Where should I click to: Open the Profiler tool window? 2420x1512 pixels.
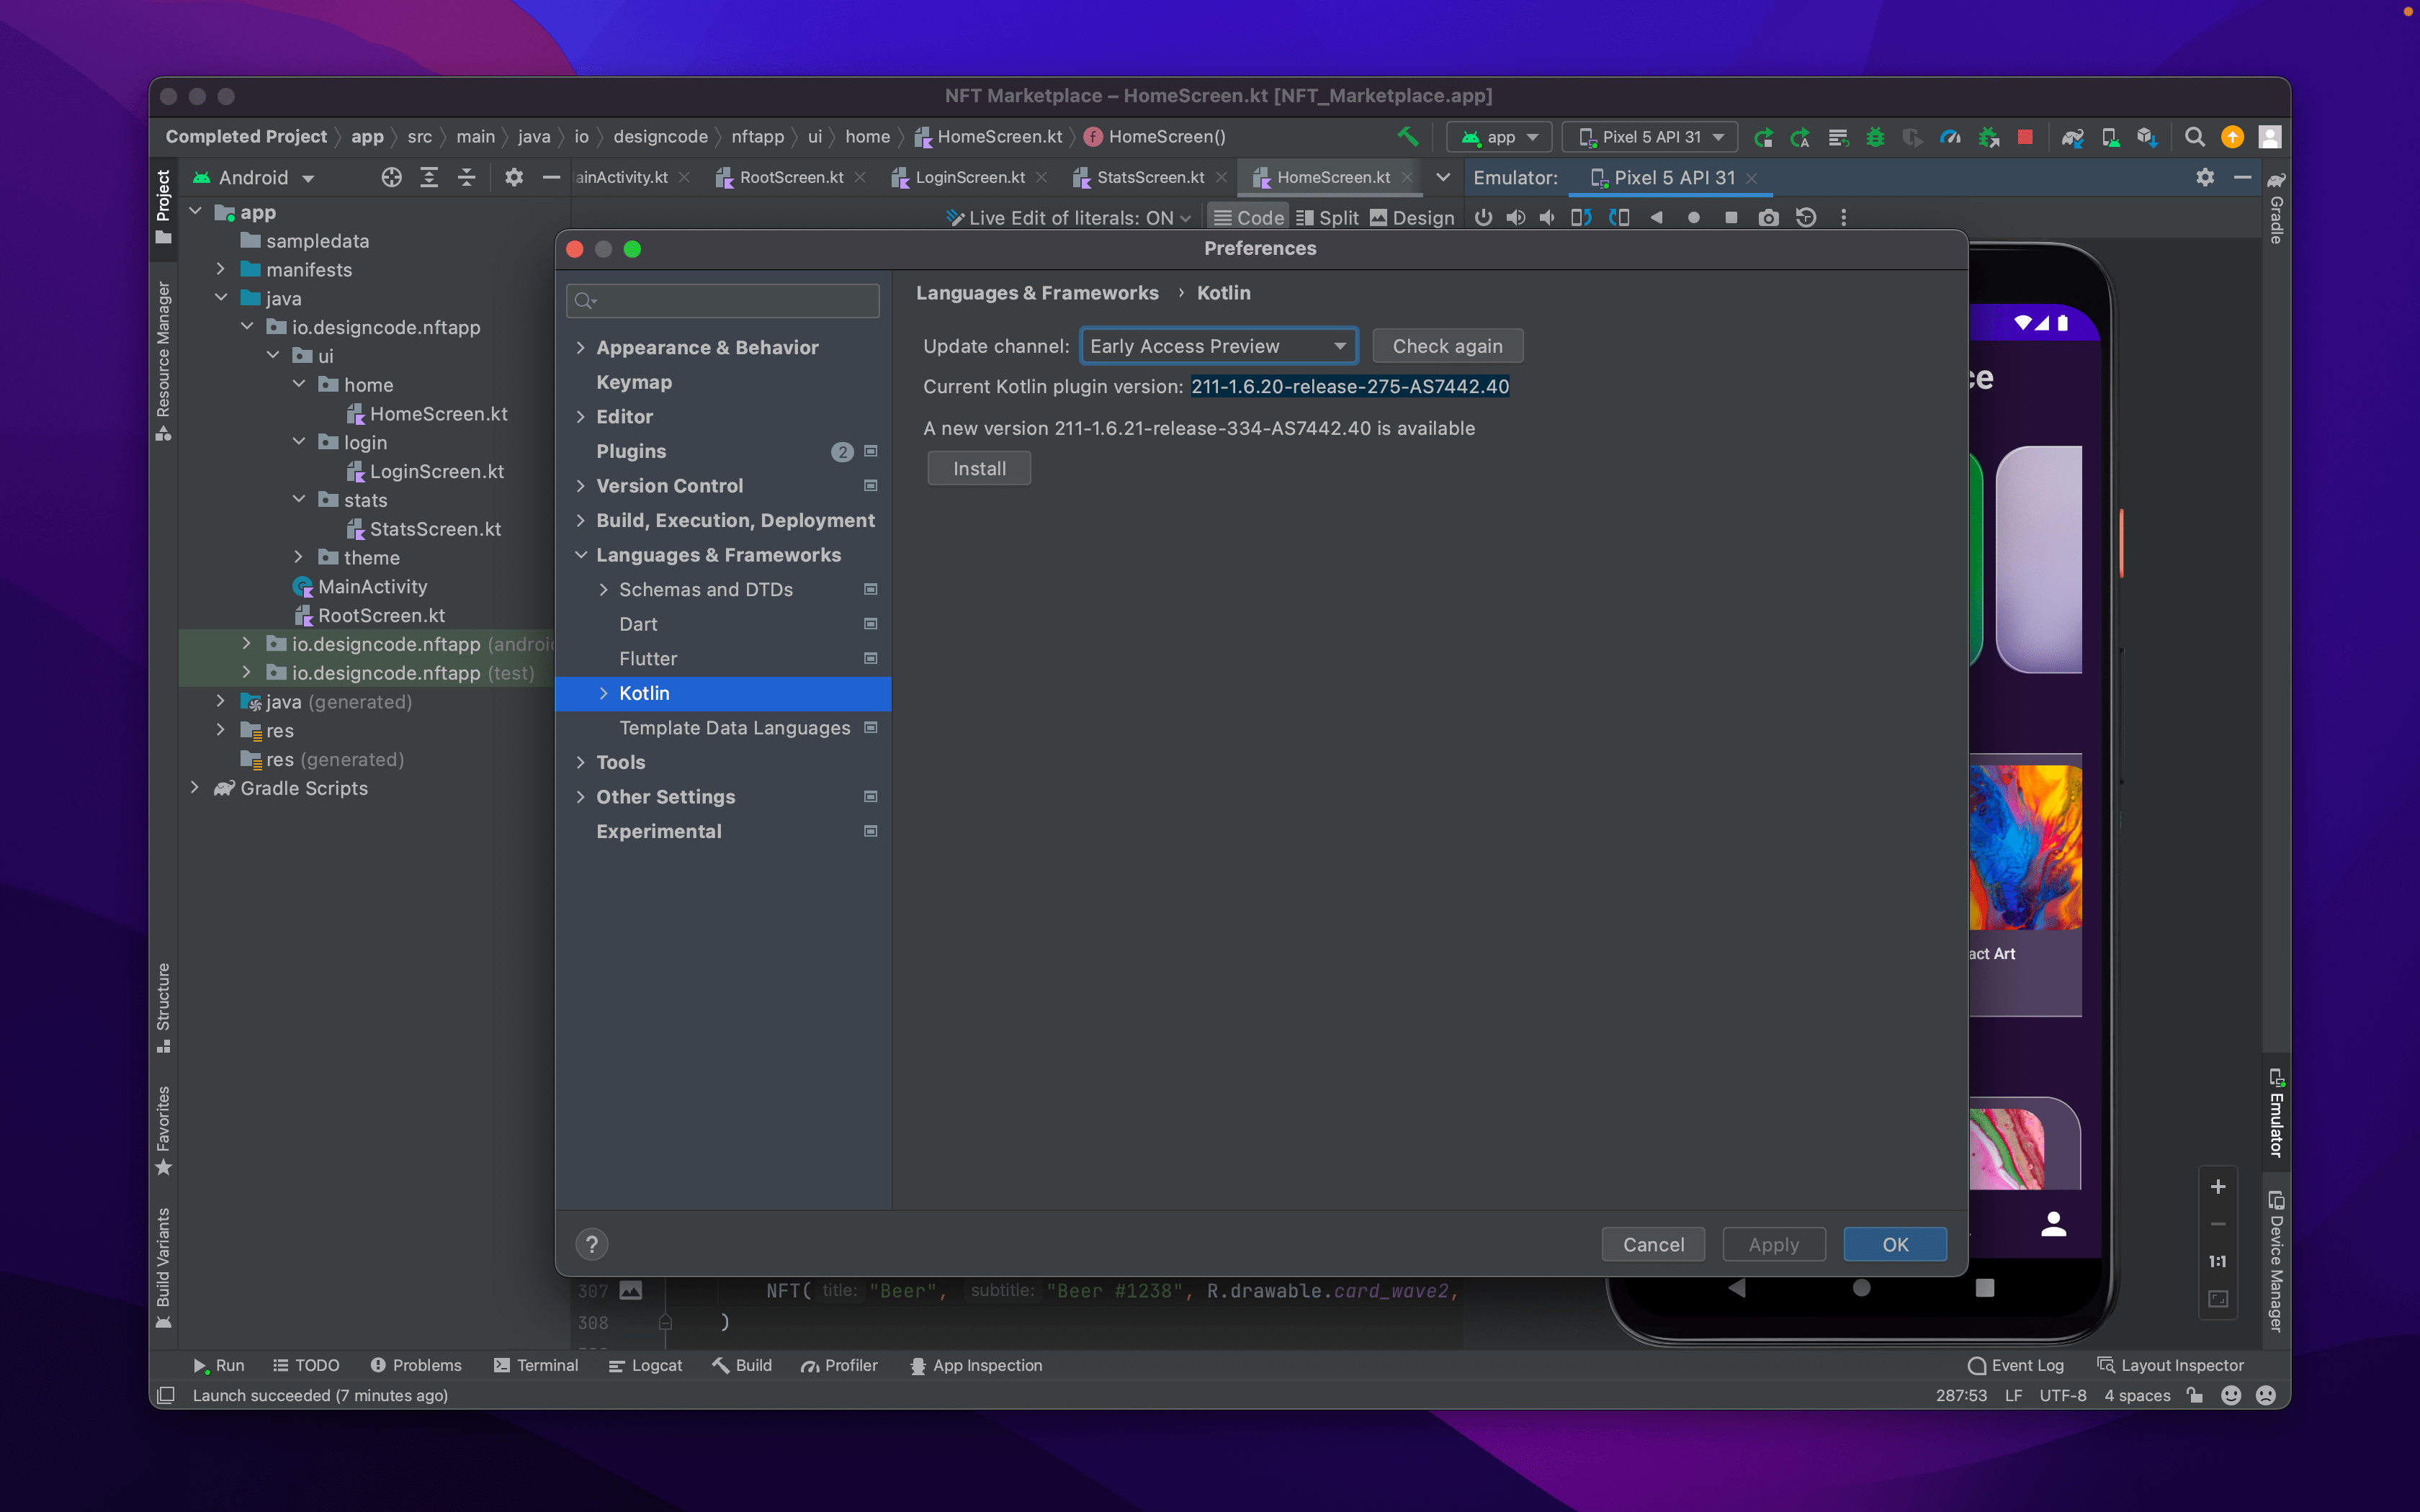(x=839, y=1365)
